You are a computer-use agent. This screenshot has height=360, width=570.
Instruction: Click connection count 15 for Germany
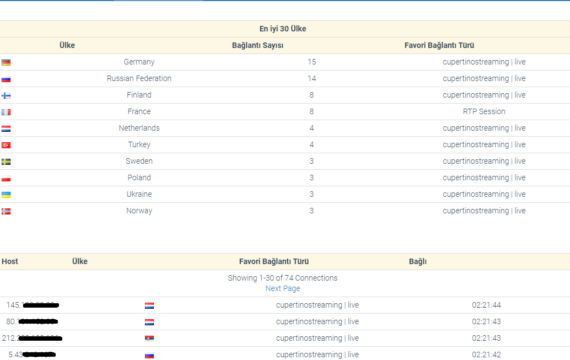pyautogui.click(x=312, y=62)
